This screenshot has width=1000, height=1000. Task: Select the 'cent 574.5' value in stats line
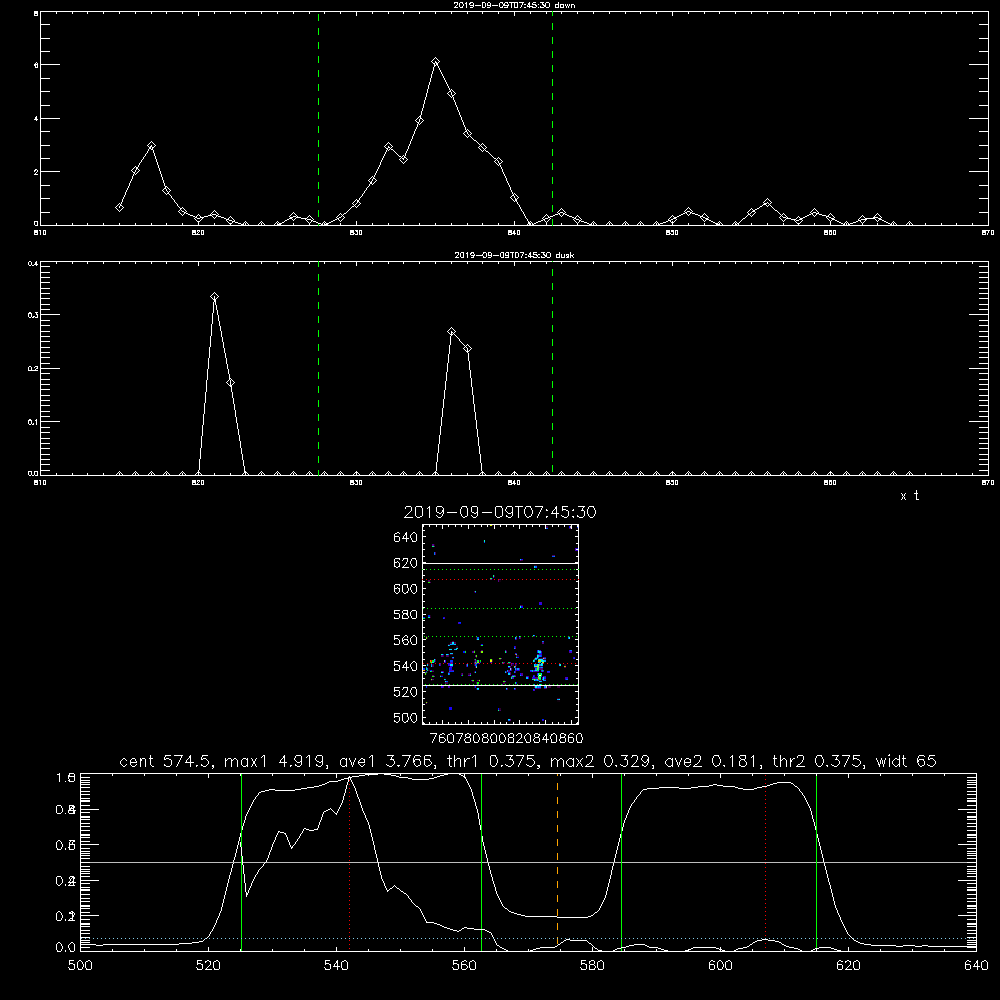[166, 761]
